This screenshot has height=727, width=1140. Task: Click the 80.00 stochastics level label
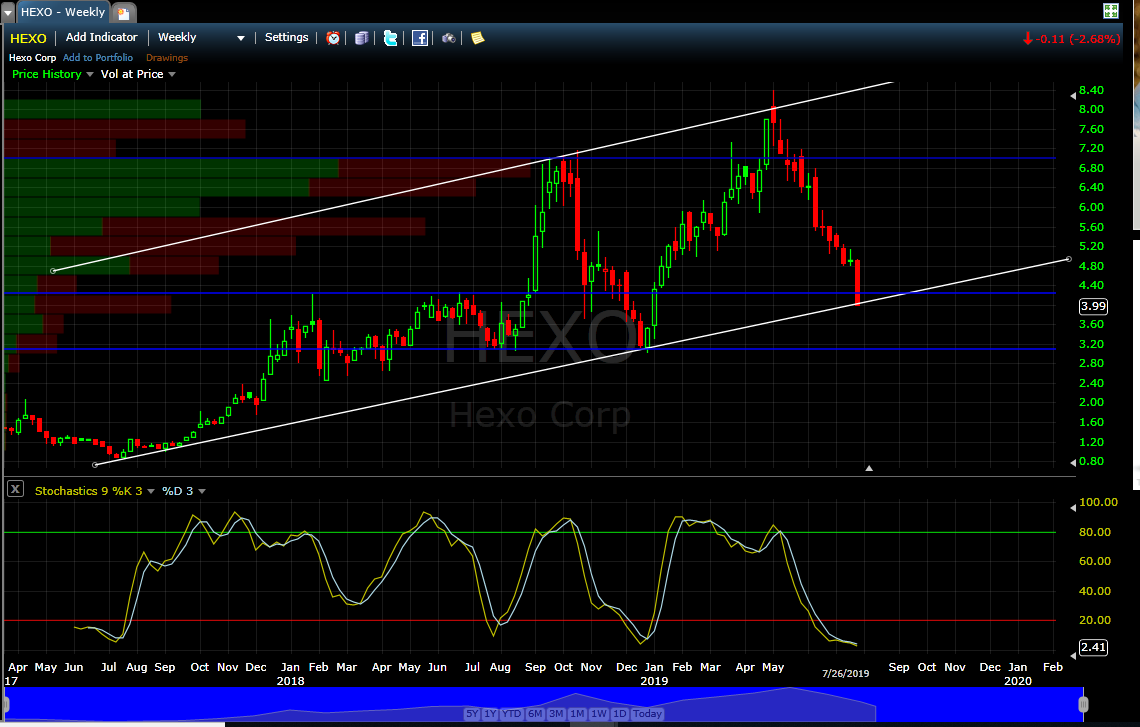point(1095,532)
